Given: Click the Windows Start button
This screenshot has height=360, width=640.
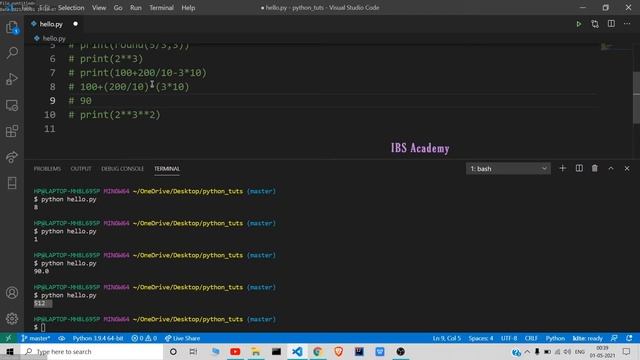Looking at the screenshot, I should pos(10,351).
